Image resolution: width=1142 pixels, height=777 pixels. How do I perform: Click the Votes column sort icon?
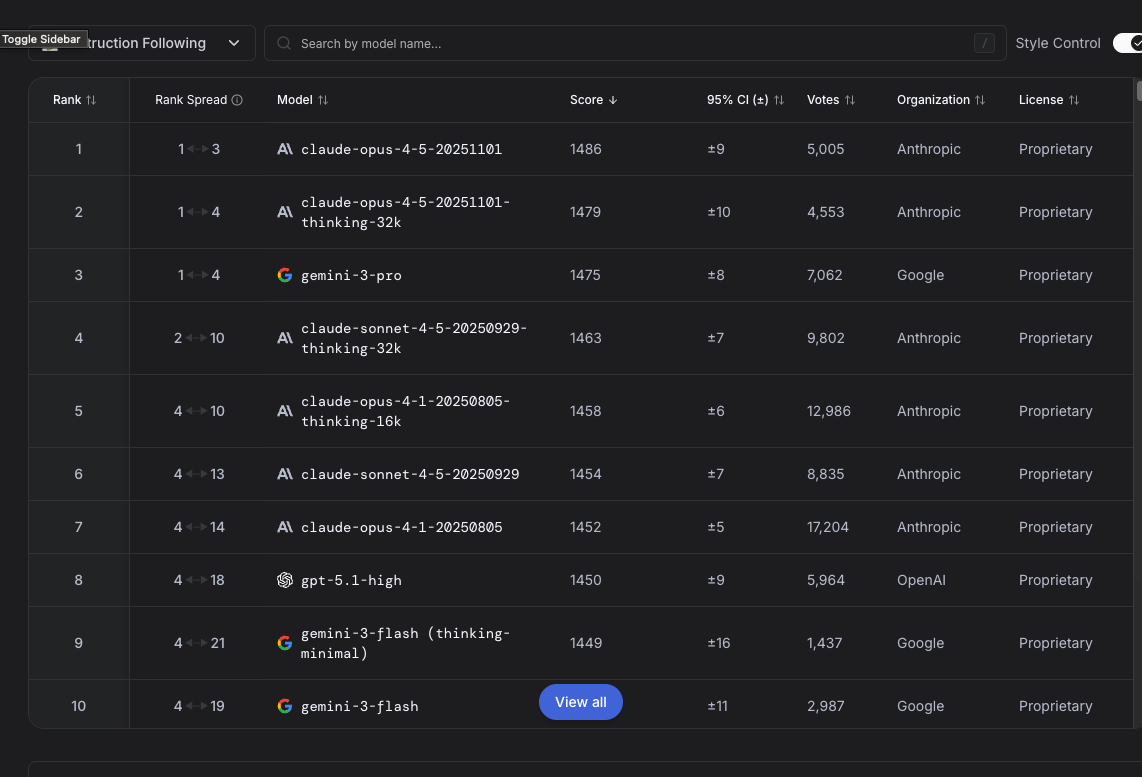pos(850,100)
